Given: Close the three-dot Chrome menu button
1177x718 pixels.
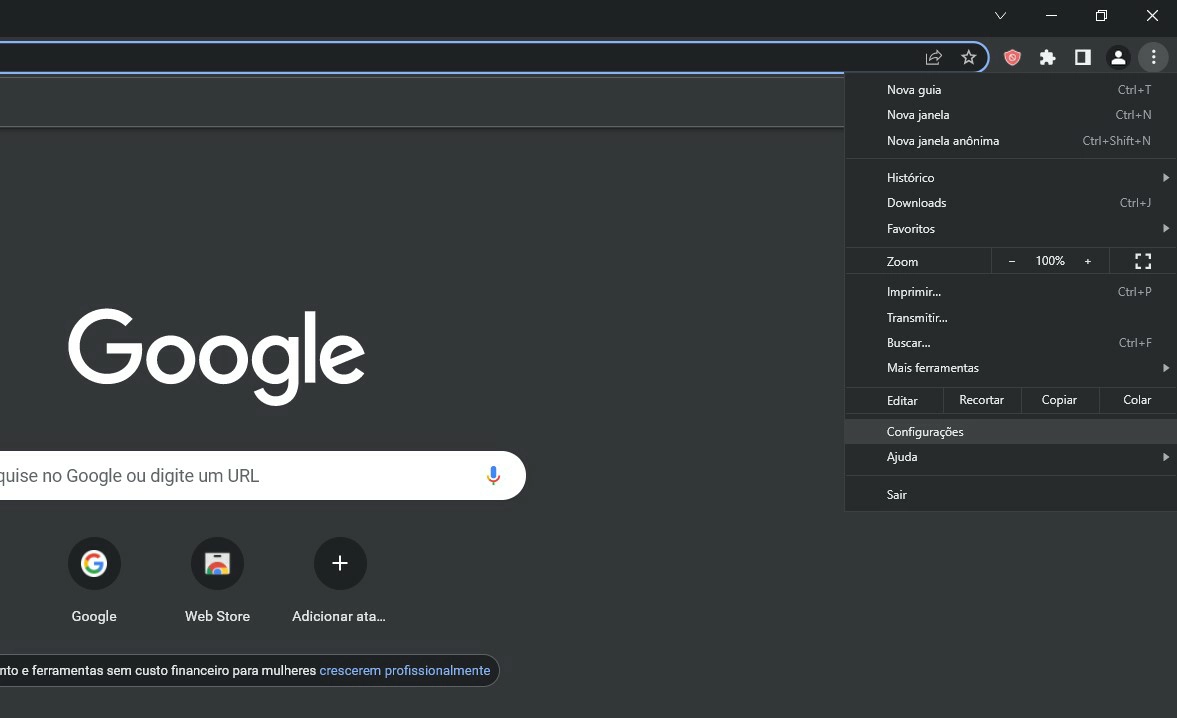Looking at the screenshot, I should tap(1153, 57).
